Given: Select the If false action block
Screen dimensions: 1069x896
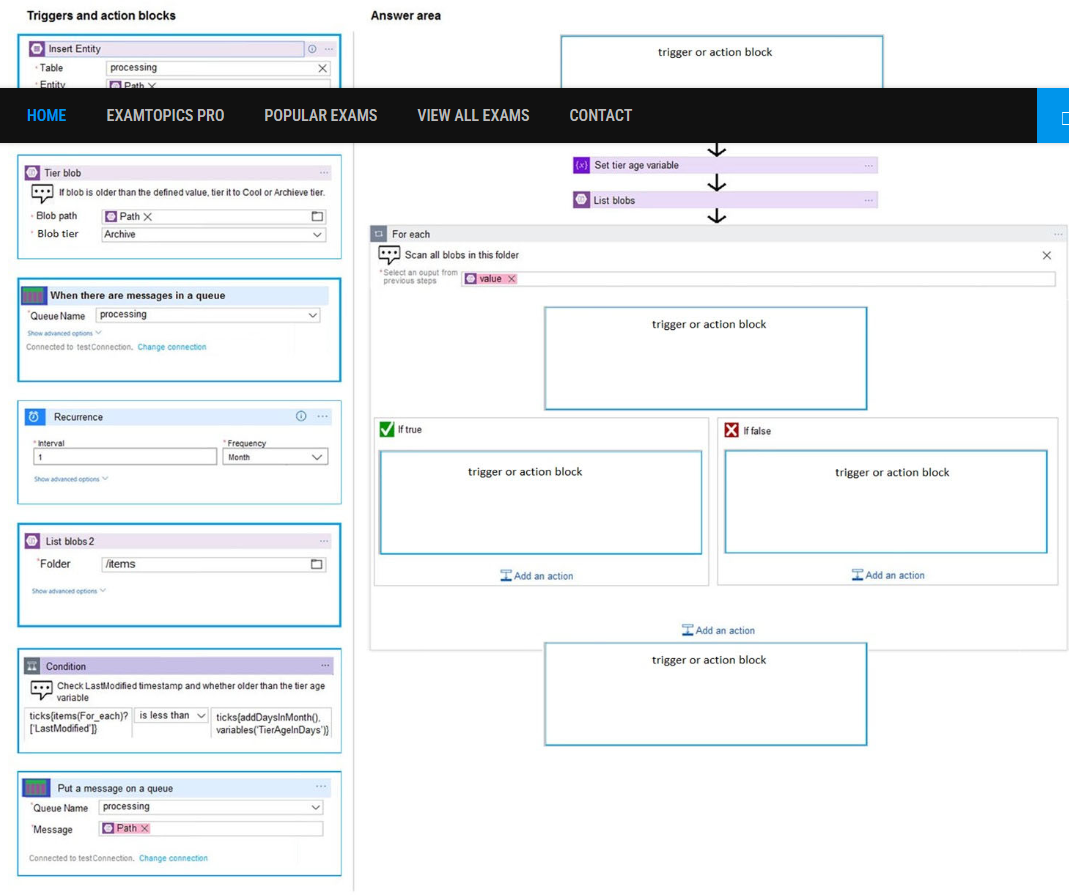Looking at the screenshot, I should [x=886, y=502].
